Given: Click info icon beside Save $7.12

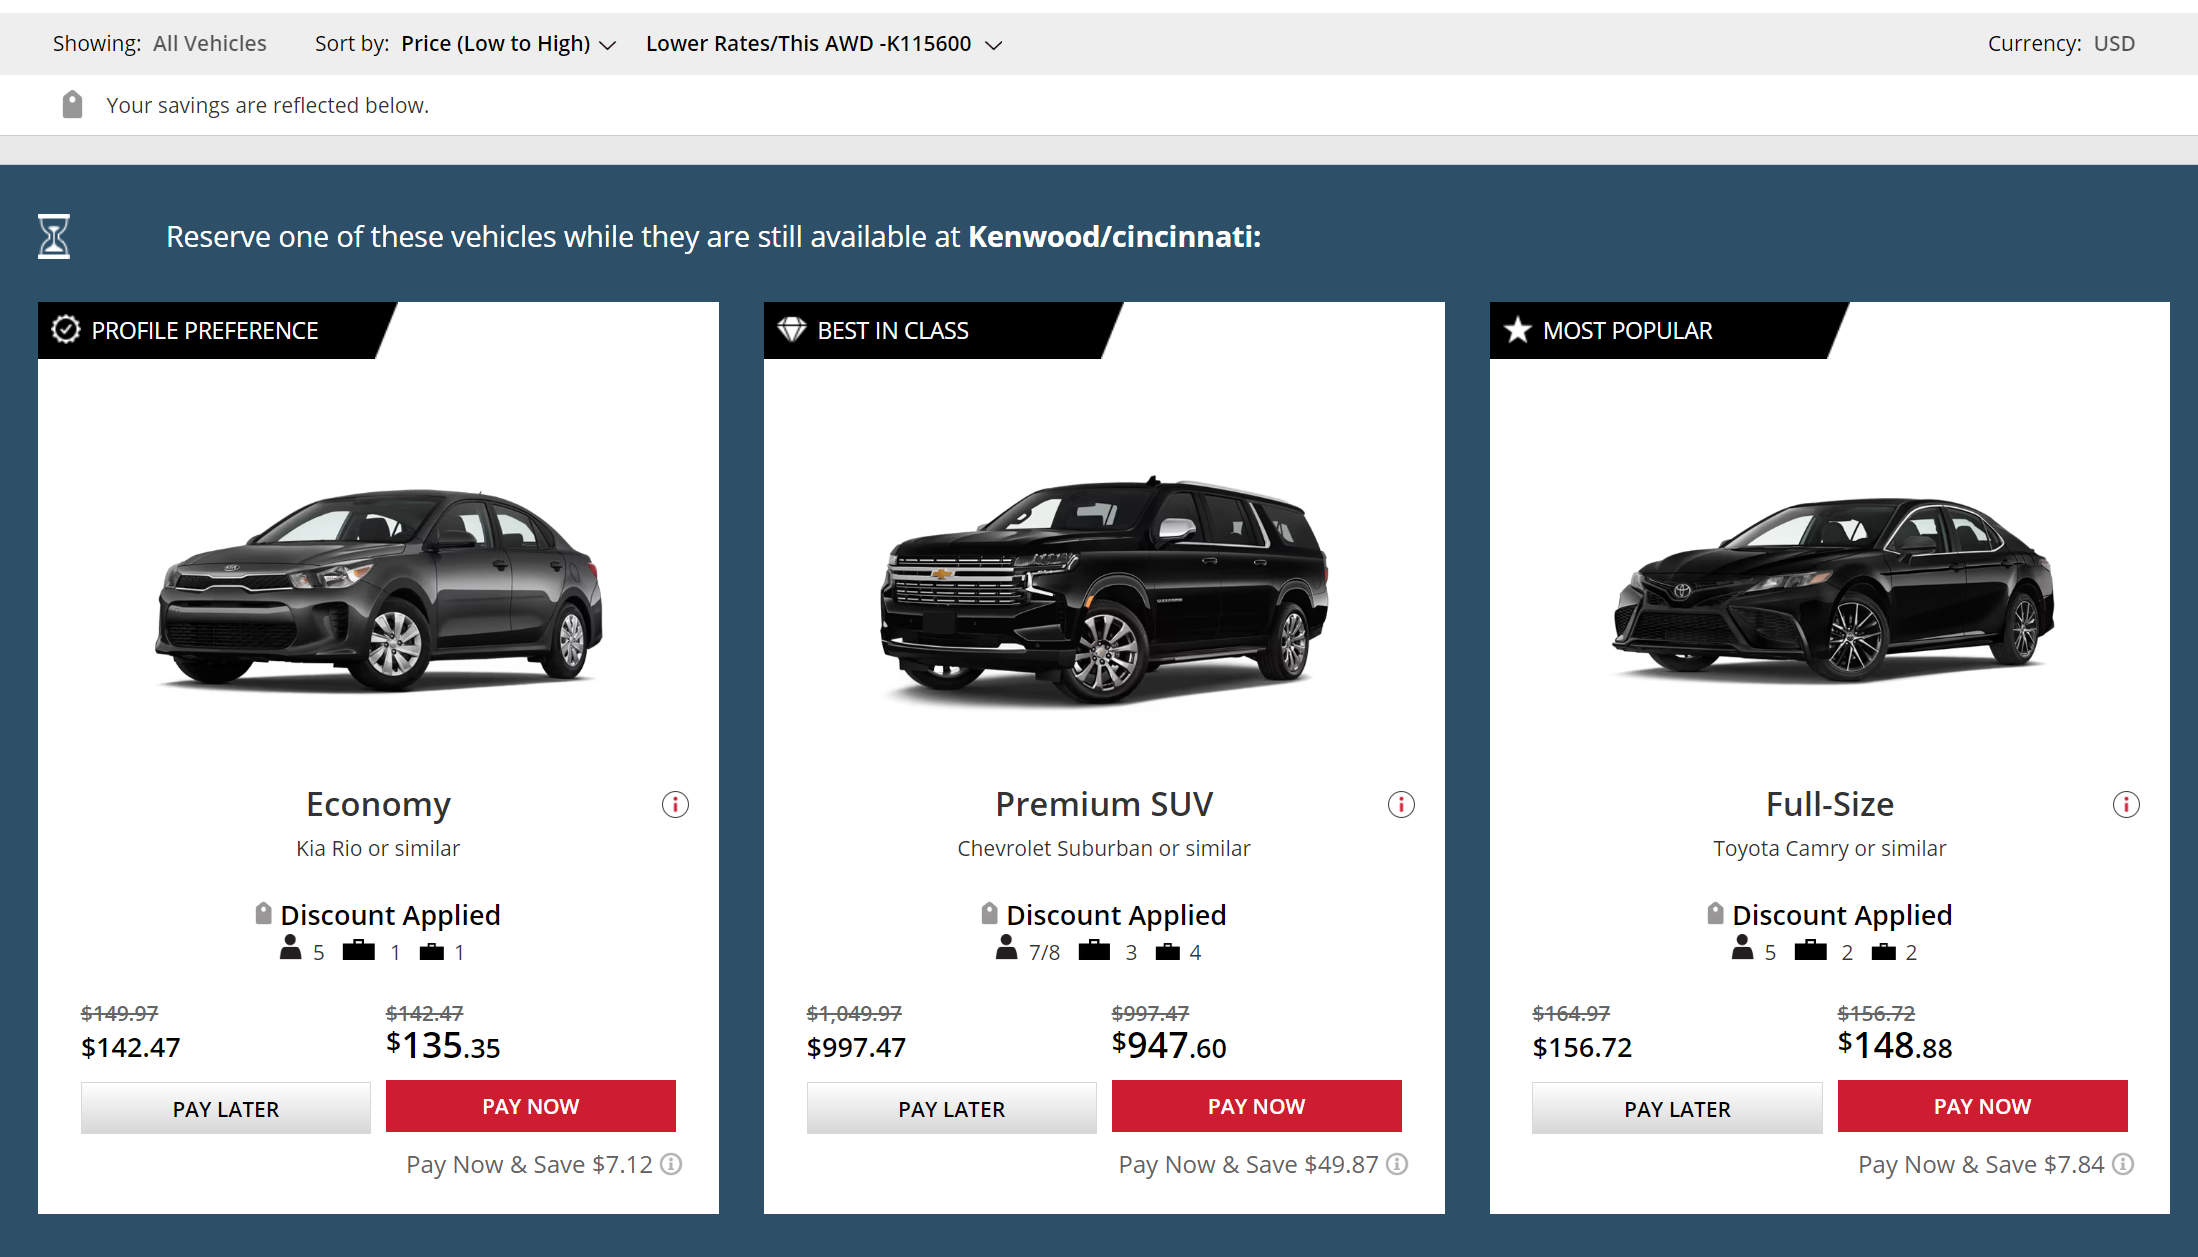Looking at the screenshot, I should coord(672,1164).
